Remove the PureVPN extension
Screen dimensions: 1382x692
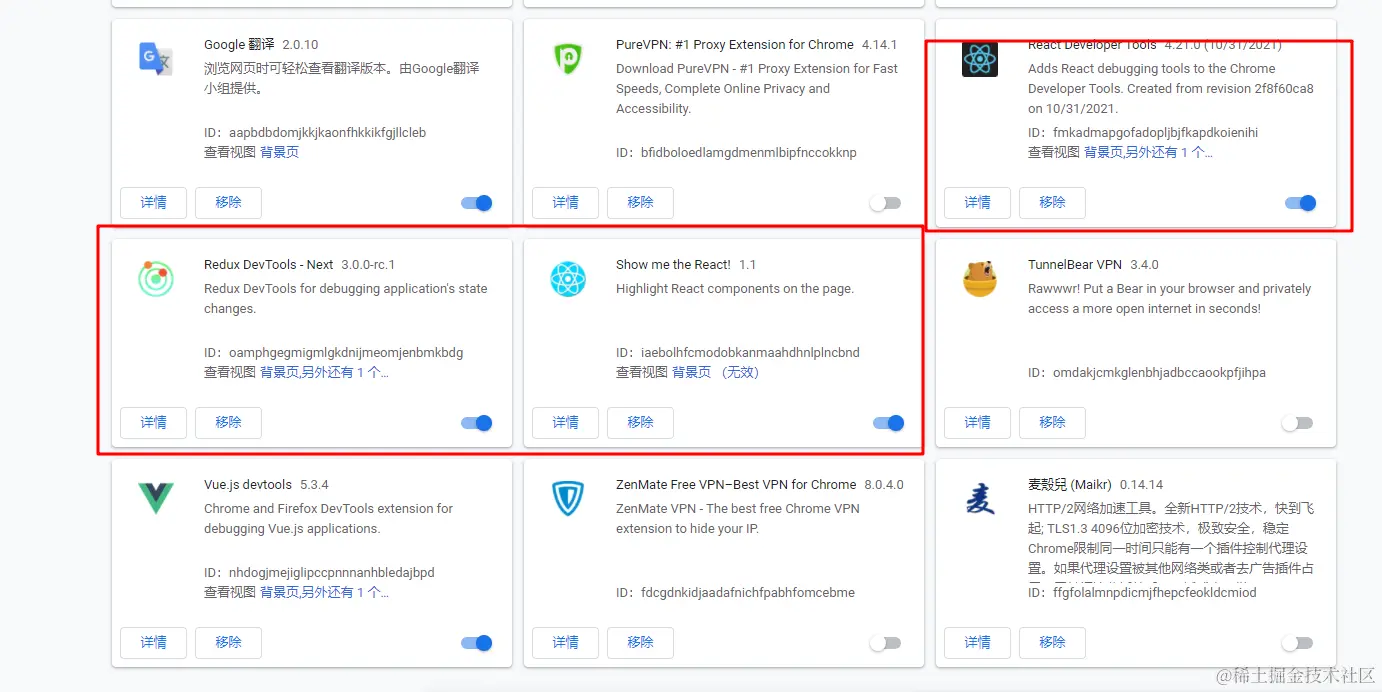(640, 202)
